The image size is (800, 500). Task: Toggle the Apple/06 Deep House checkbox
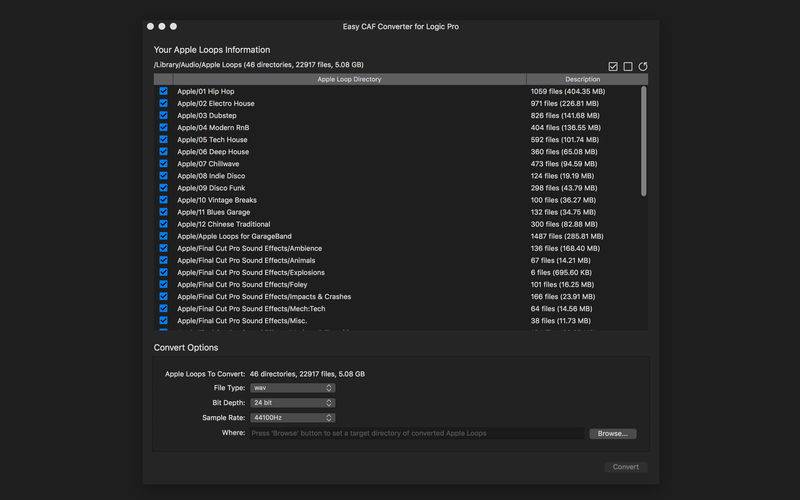point(163,152)
